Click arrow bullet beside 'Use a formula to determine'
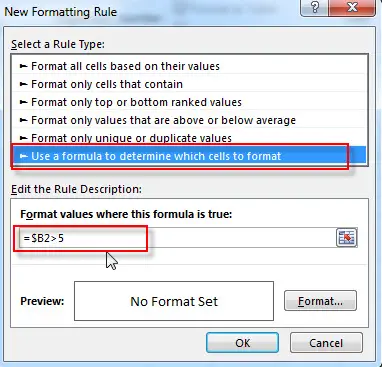Image resolution: width=382 pixels, height=367 pixels. pos(23,156)
